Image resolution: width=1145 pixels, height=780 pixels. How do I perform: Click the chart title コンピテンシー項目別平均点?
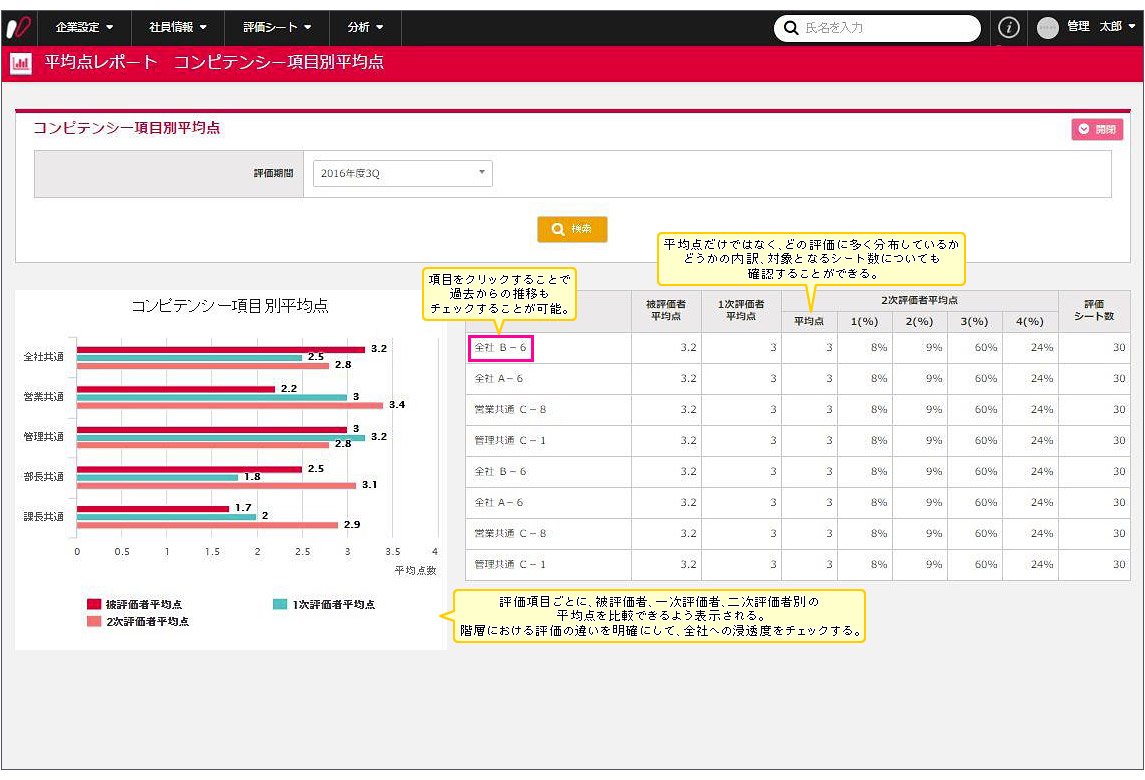point(230,305)
